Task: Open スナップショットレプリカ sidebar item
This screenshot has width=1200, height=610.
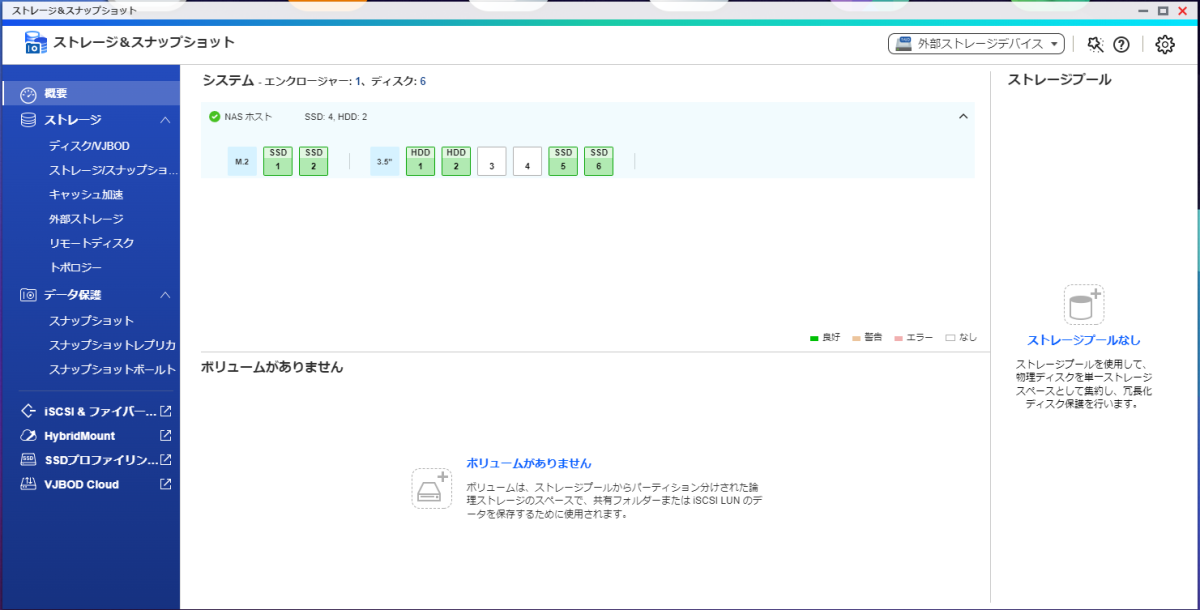Action: coord(112,345)
